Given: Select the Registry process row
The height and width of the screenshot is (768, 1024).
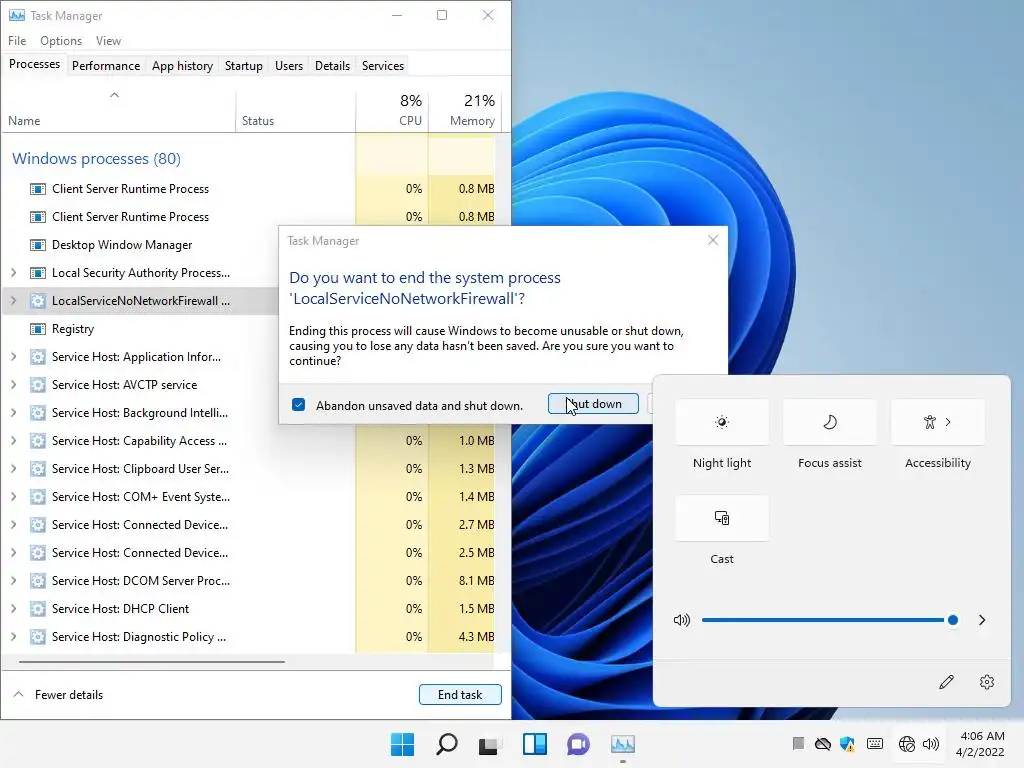Looking at the screenshot, I should click(140, 329).
